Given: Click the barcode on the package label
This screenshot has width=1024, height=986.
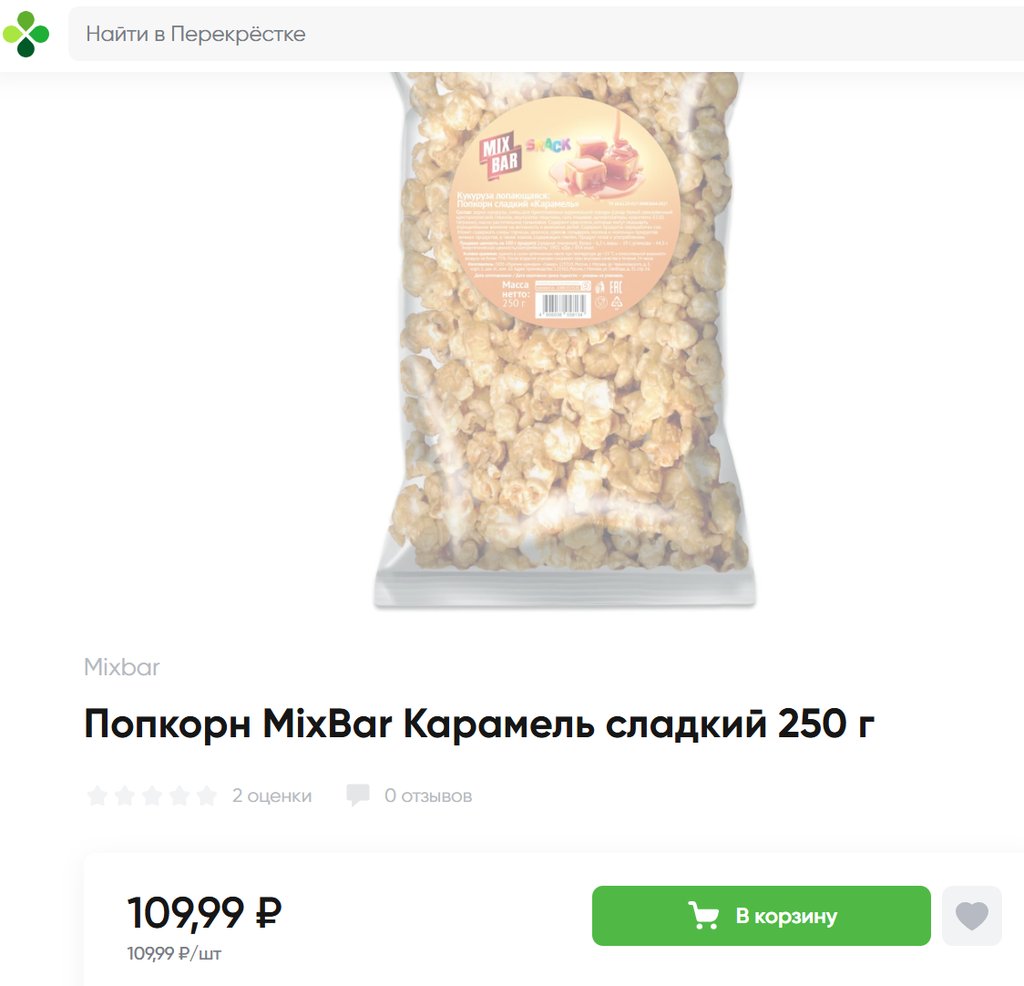Looking at the screenshot, I should pyautogui.click(x=564, y=305).
